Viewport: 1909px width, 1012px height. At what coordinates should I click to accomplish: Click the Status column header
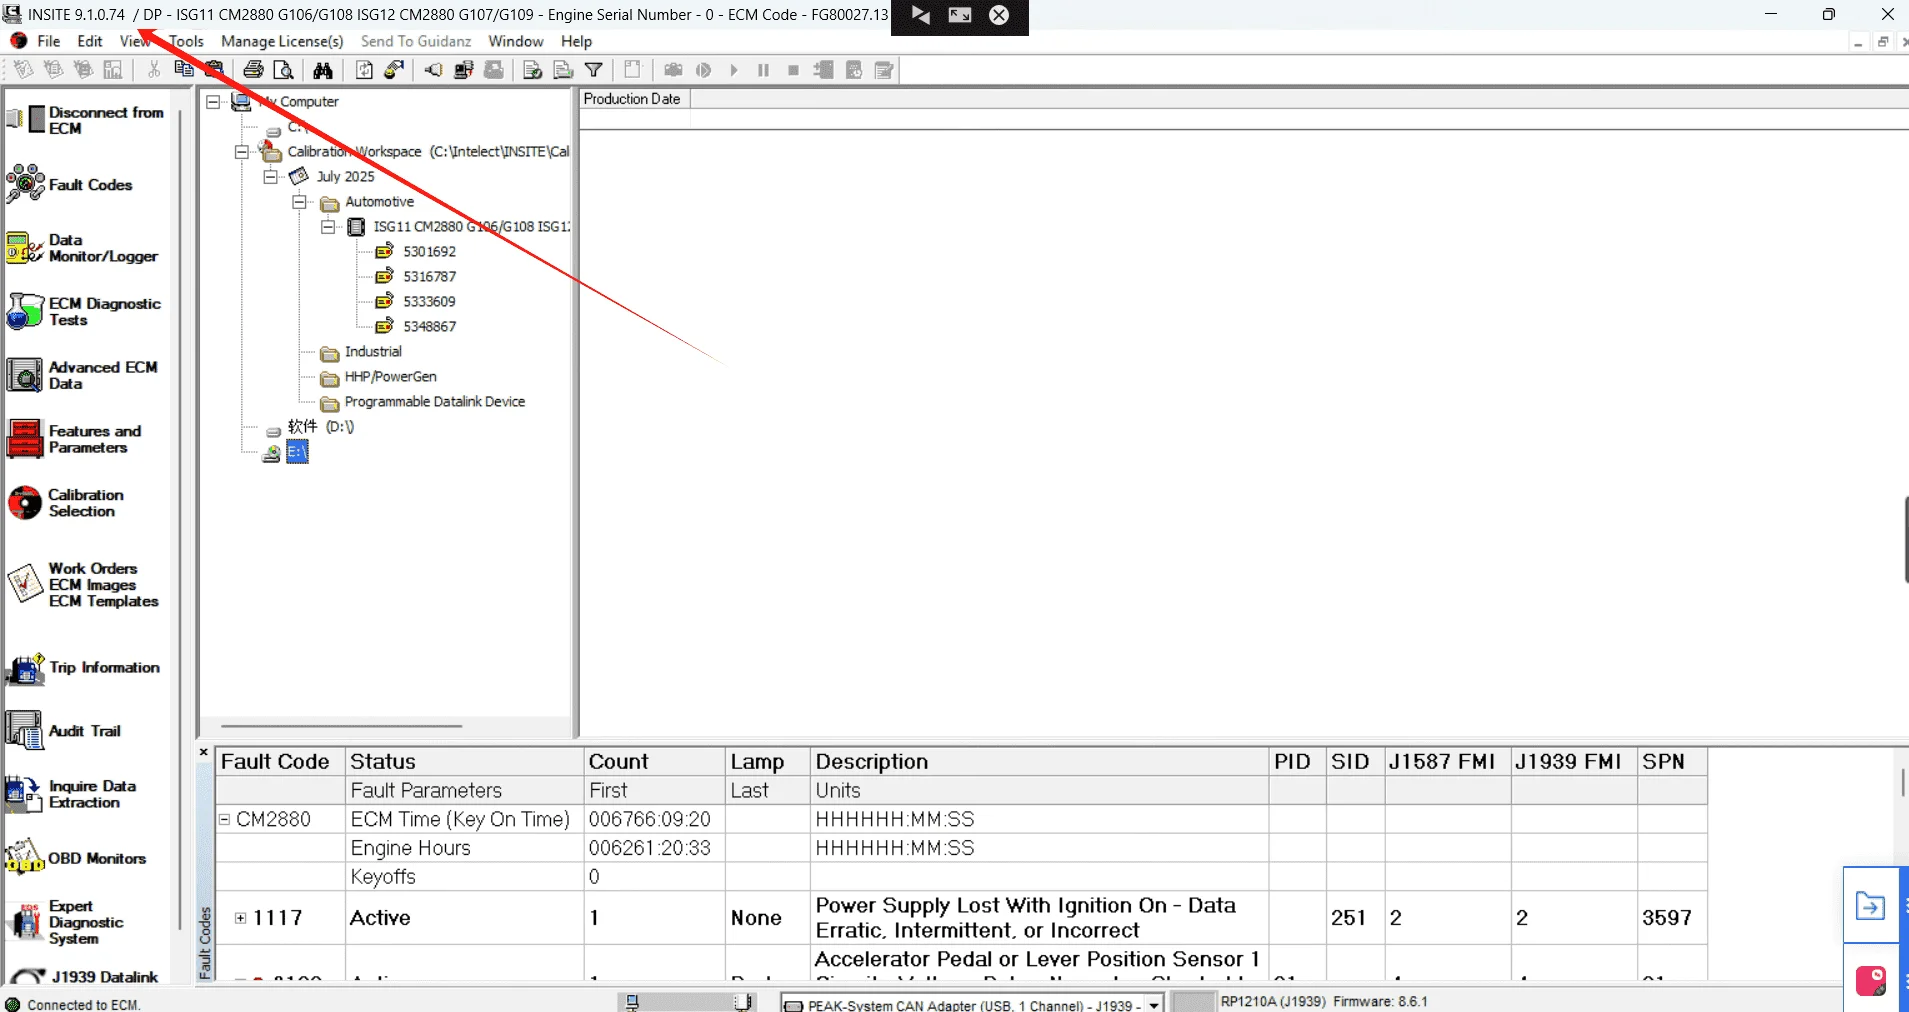[x=464, y=762]
